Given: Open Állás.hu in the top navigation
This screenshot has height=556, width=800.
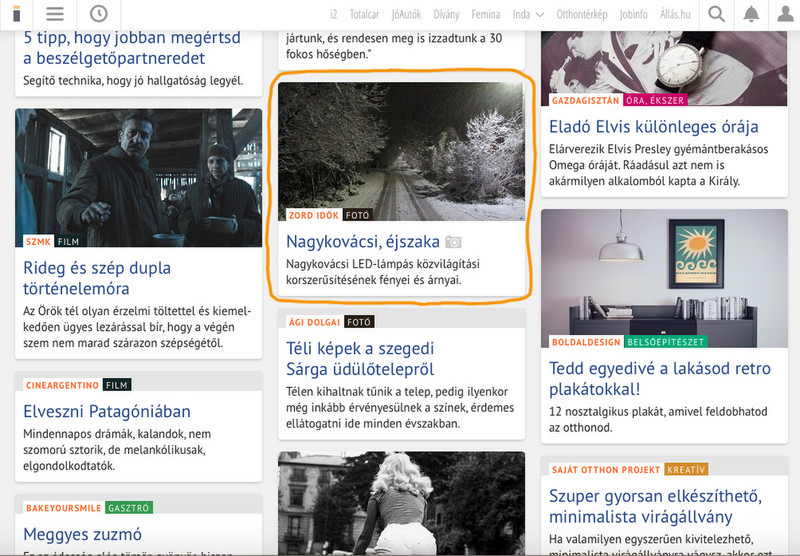Looking at the screenshot, I should pyautogui.click(x=675, y=15).
